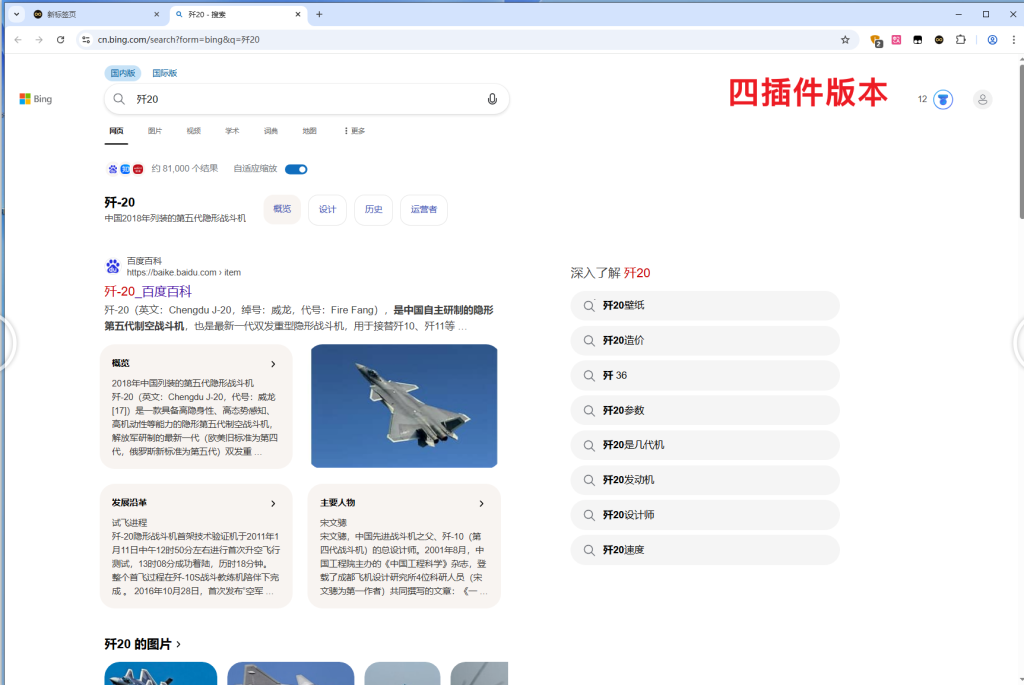The height and width of the screenshot is (685, 1024).
Task: Close the 新标签页 tab
Action: 156,14
